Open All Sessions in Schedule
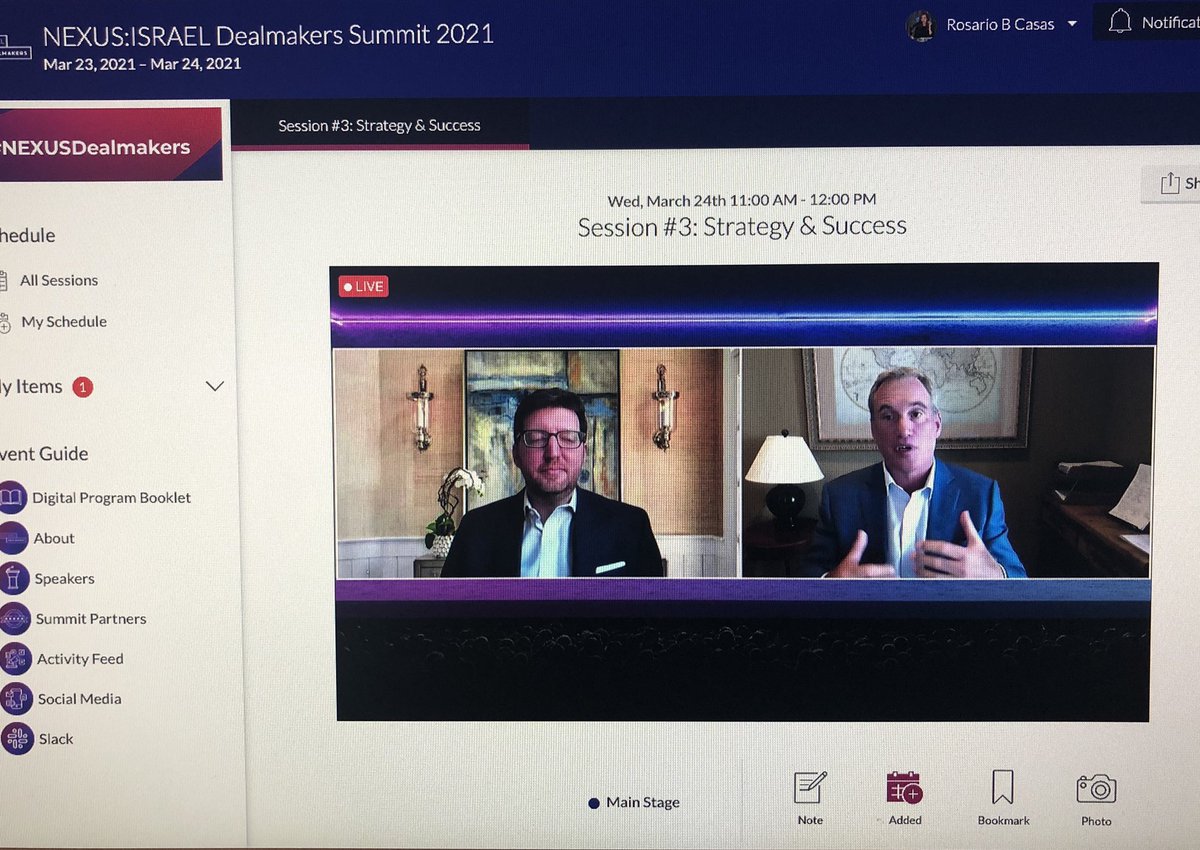Viewport: 1200px width, 850px height. click(x=59, y=280)
